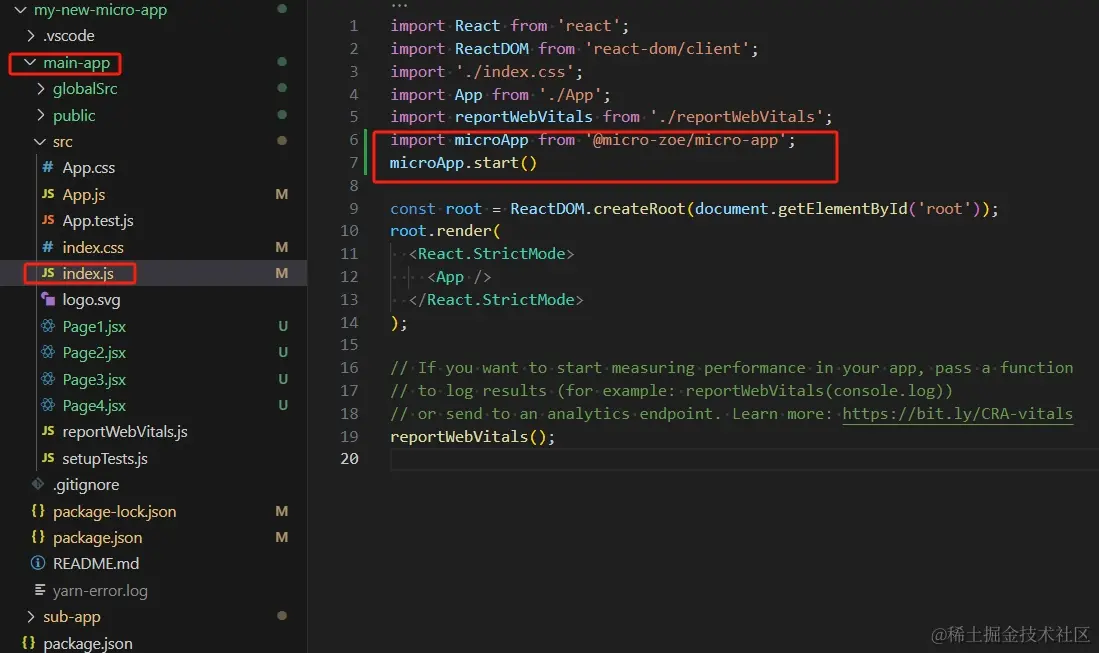Screen dimensions: 1099x653
Task: Open the .gitignore file
Action: click(86, 485)
